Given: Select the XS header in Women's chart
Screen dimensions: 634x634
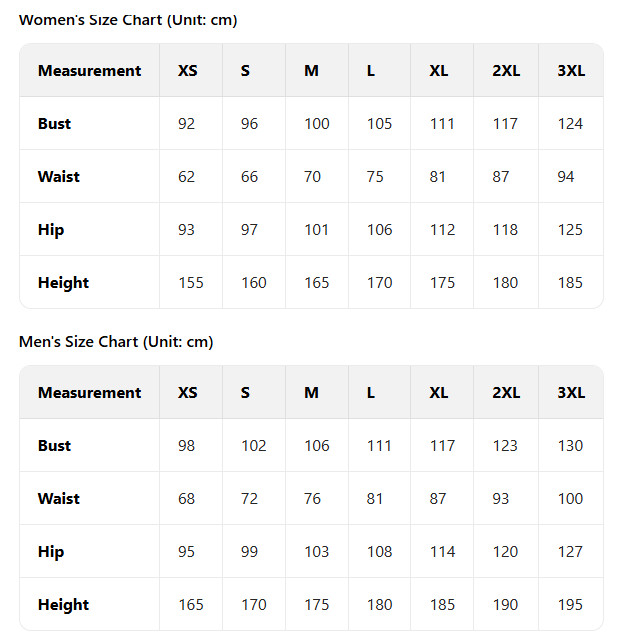Looking at the screenshot, I should (188, 71).
